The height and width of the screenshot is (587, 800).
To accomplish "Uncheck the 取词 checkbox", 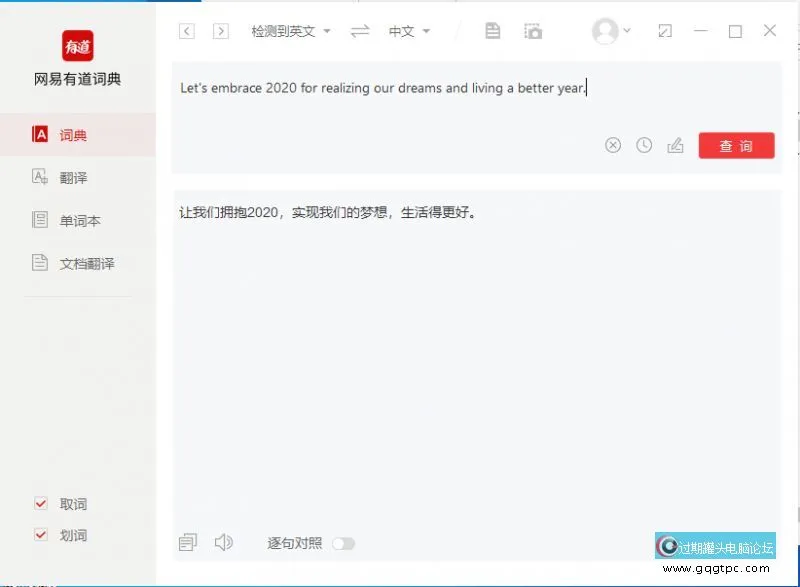I will 41,504.
